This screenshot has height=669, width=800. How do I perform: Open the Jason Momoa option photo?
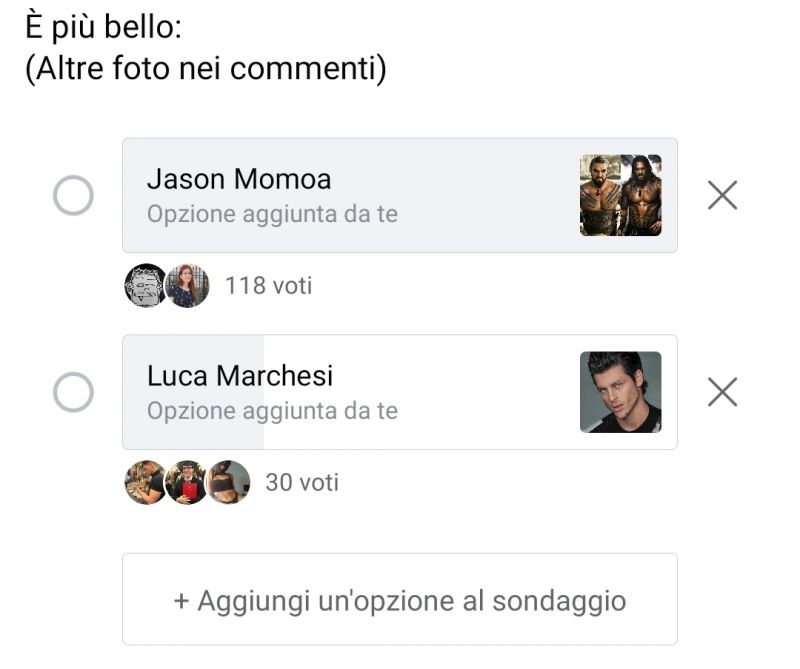point(620,195)
